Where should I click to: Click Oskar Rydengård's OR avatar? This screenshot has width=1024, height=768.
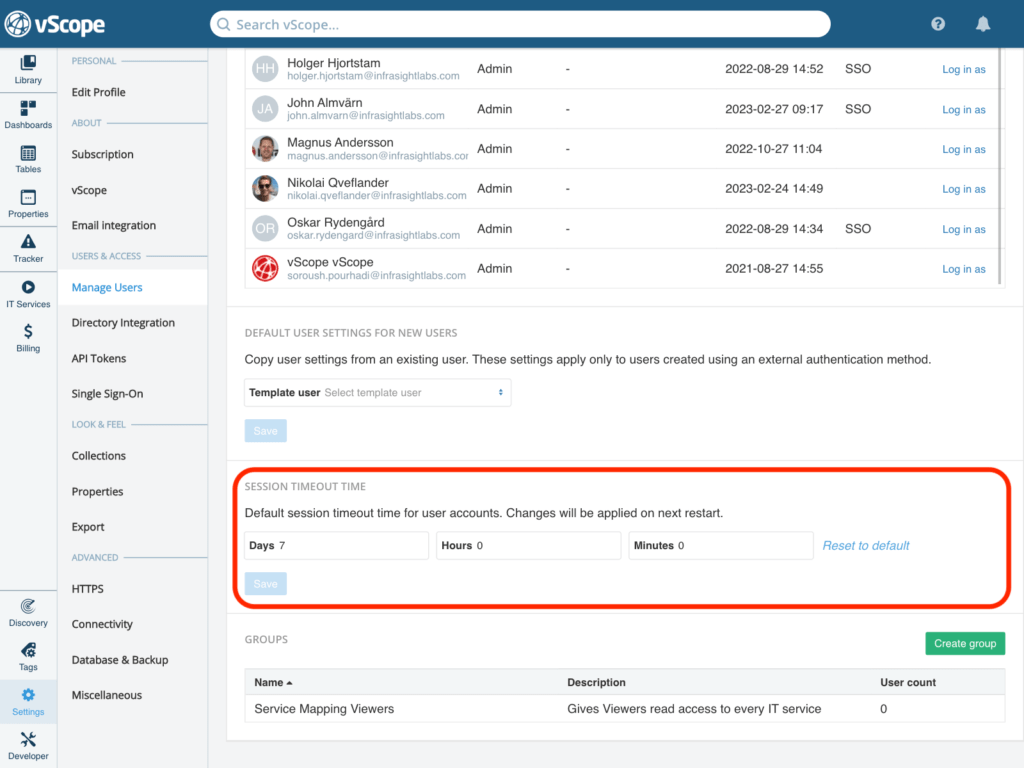click(265, 229)
